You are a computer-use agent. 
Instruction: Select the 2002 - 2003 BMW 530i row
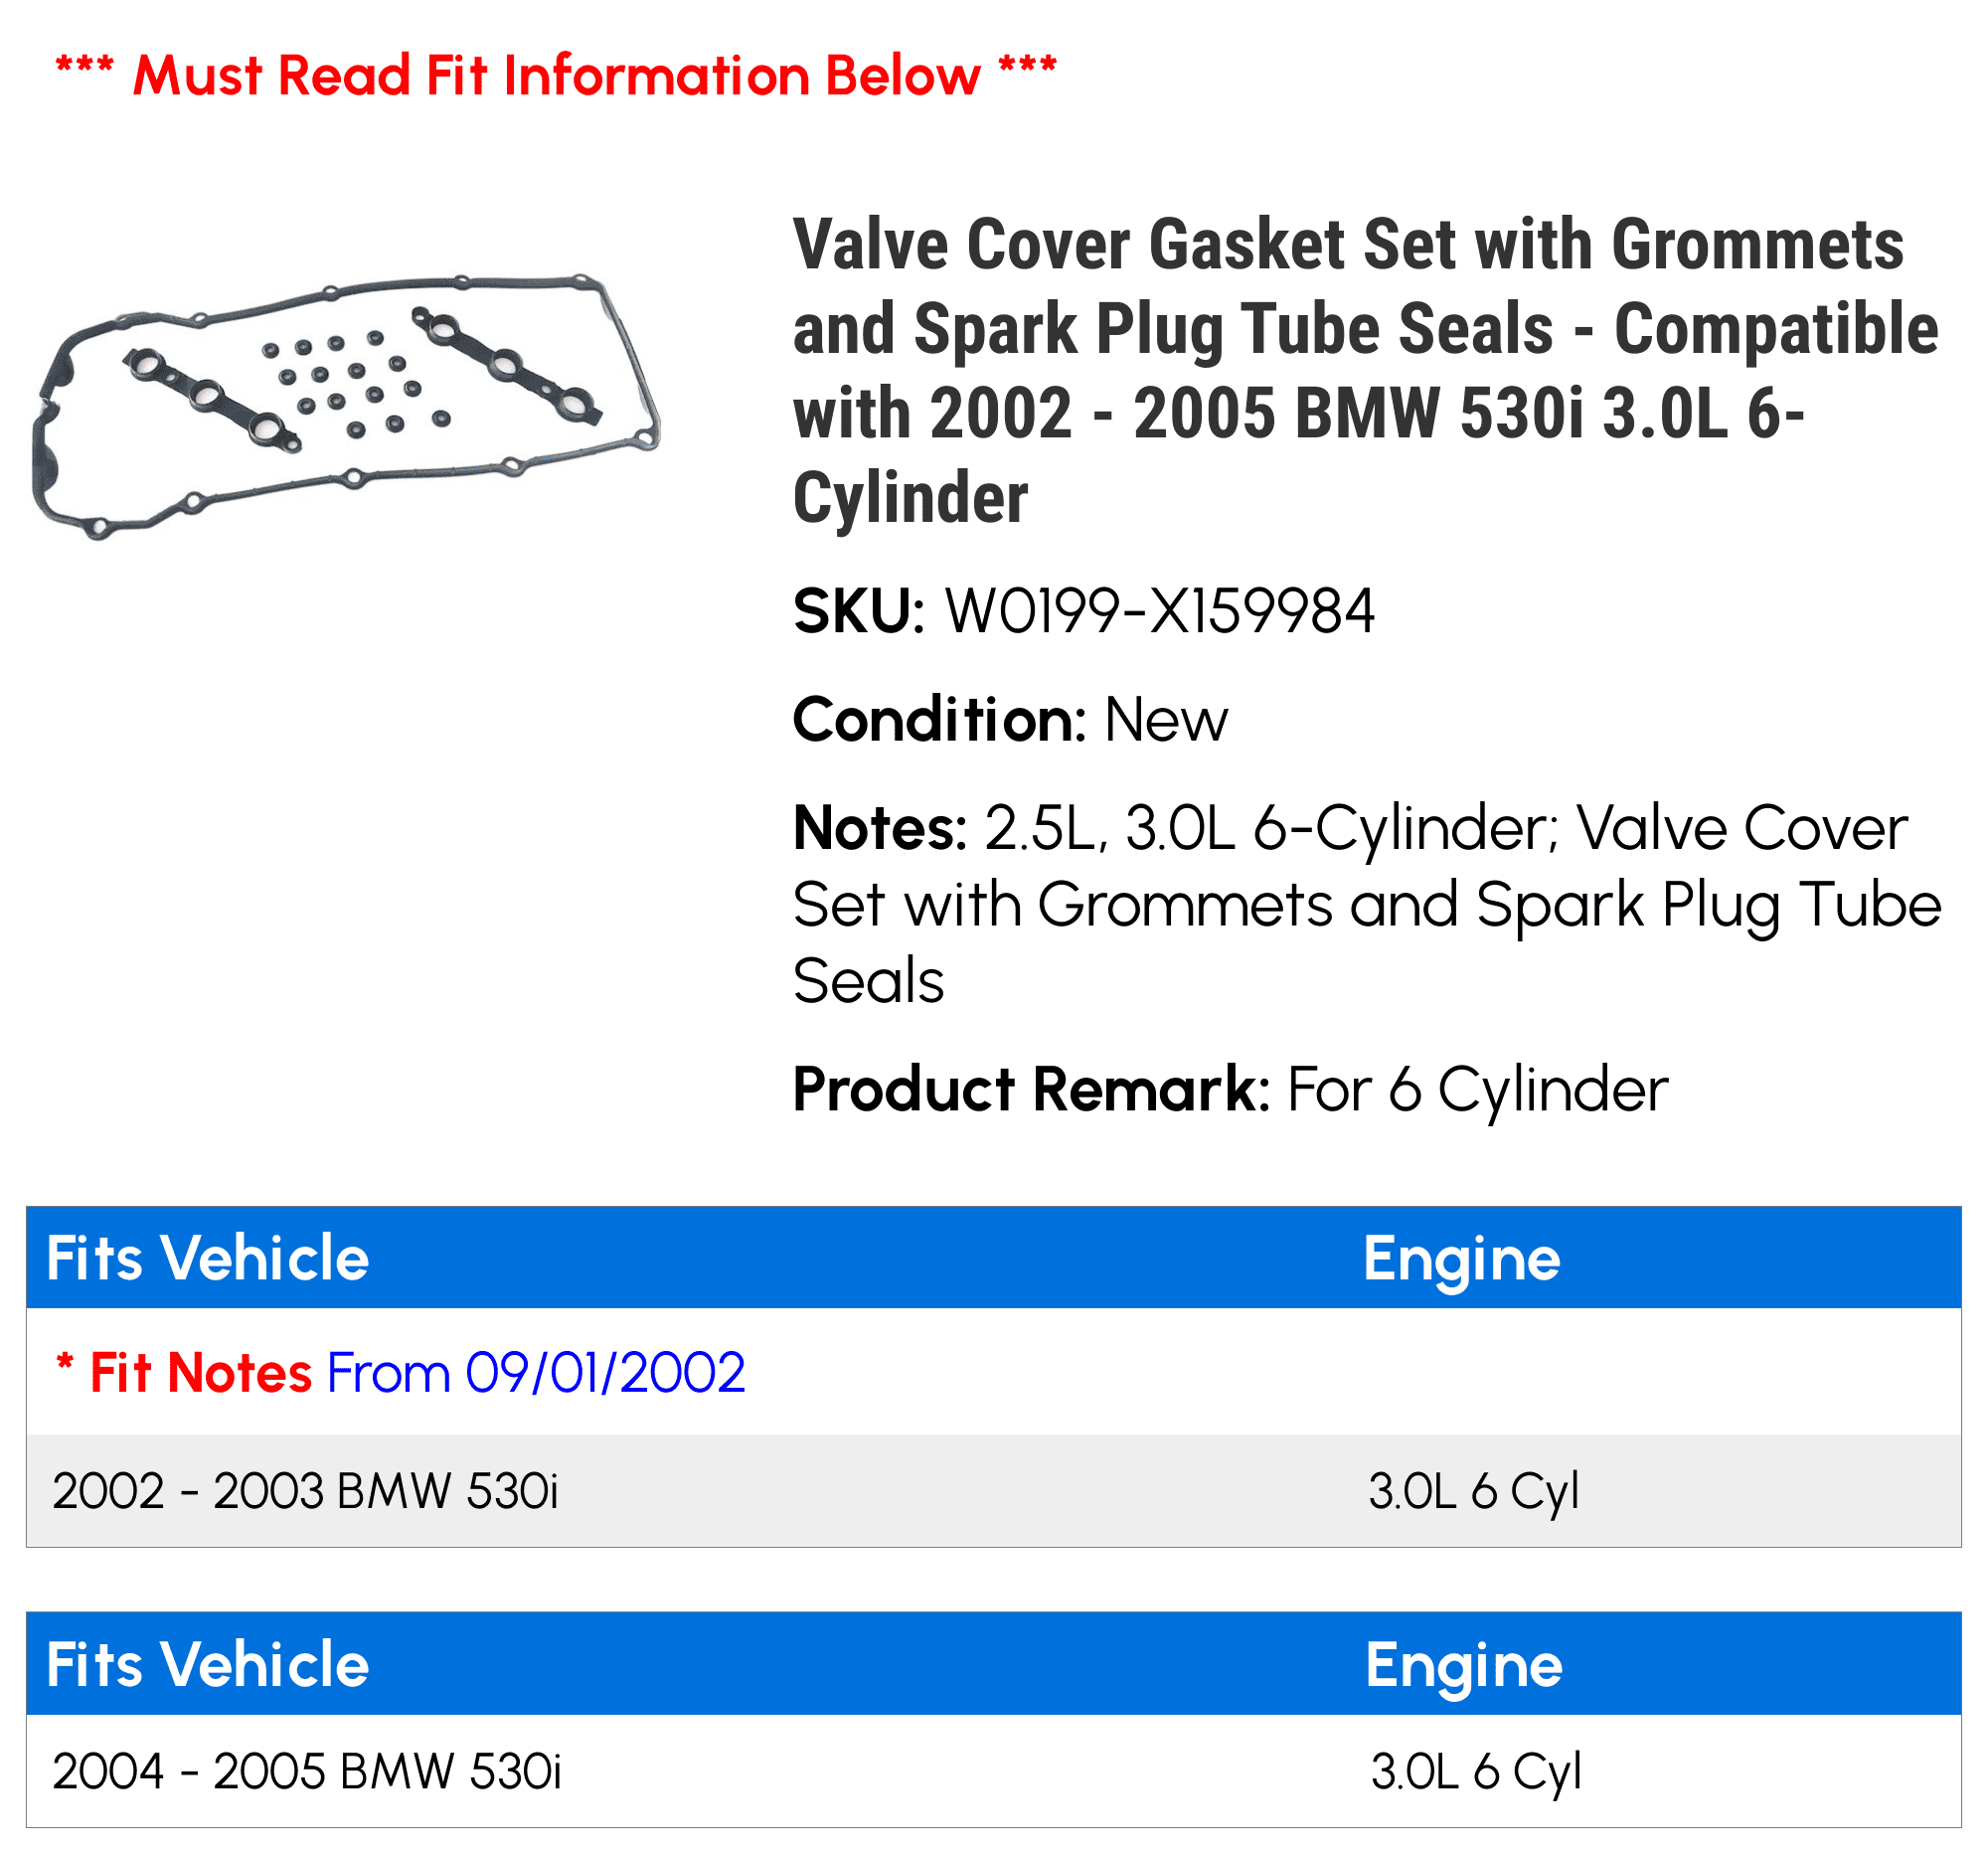tap(993, 1491)
